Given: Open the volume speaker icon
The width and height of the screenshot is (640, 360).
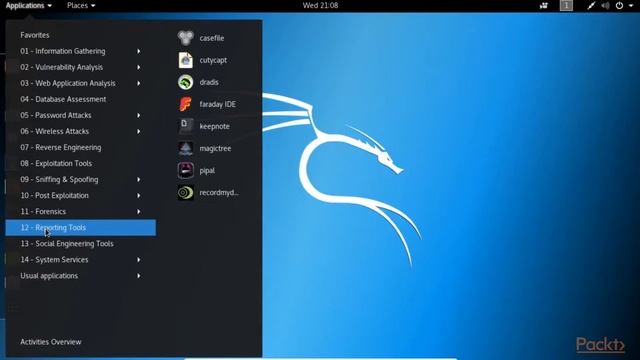Looking at the screenshot, I should coord(605,5).
